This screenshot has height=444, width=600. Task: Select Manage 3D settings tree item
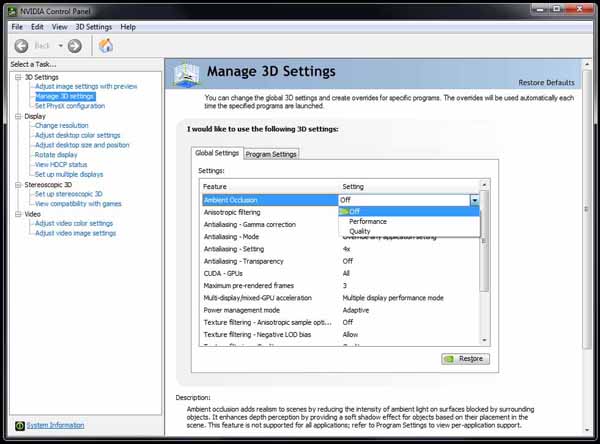pyautogui.click(x=65, y=96)
